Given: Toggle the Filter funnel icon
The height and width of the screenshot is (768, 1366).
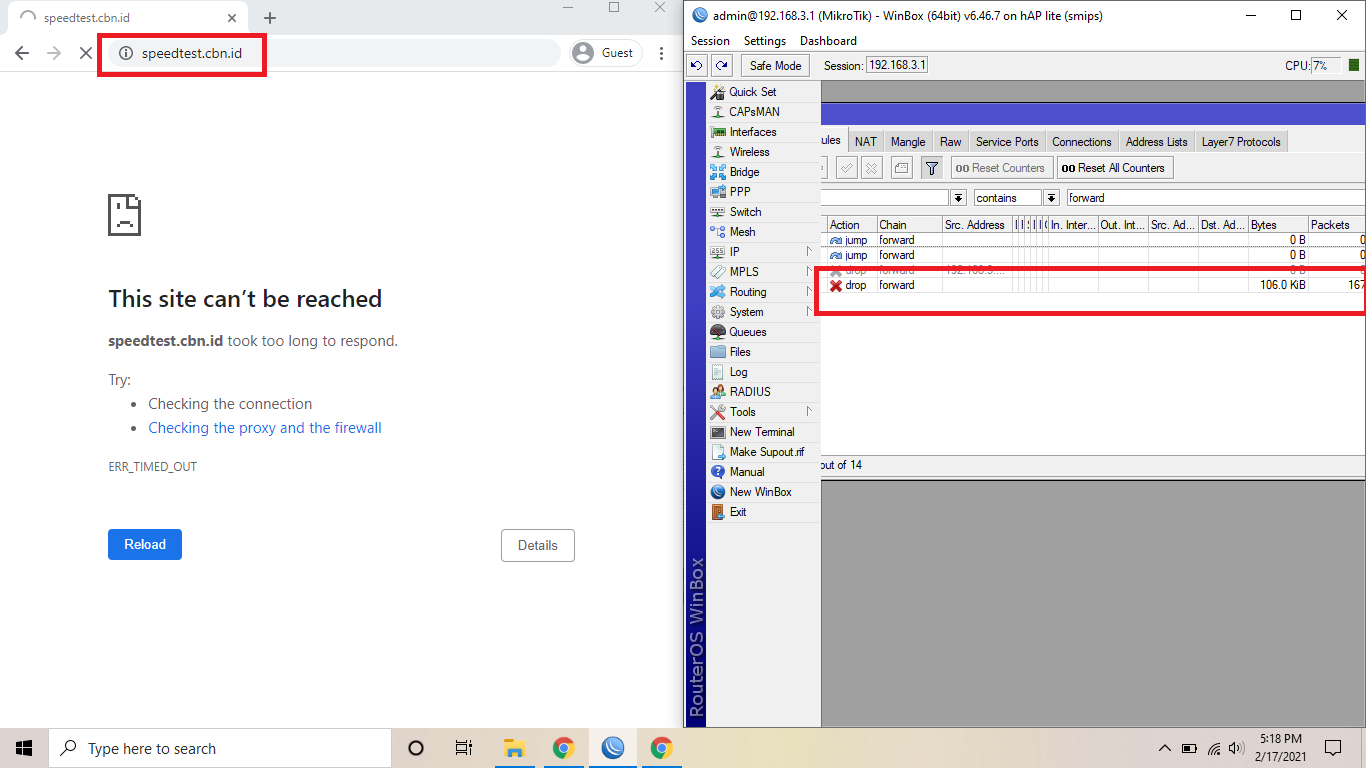Looking at the screenshot, I should 931,168.
